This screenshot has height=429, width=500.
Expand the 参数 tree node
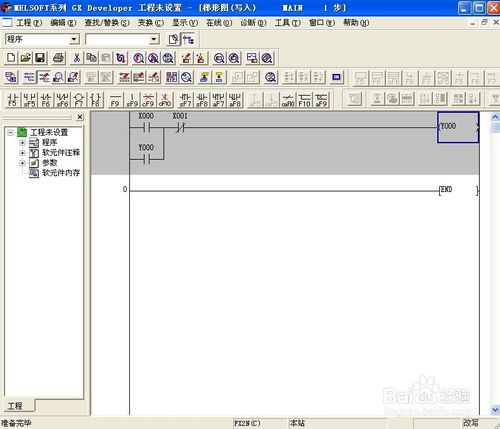click(x=22, y=163)
